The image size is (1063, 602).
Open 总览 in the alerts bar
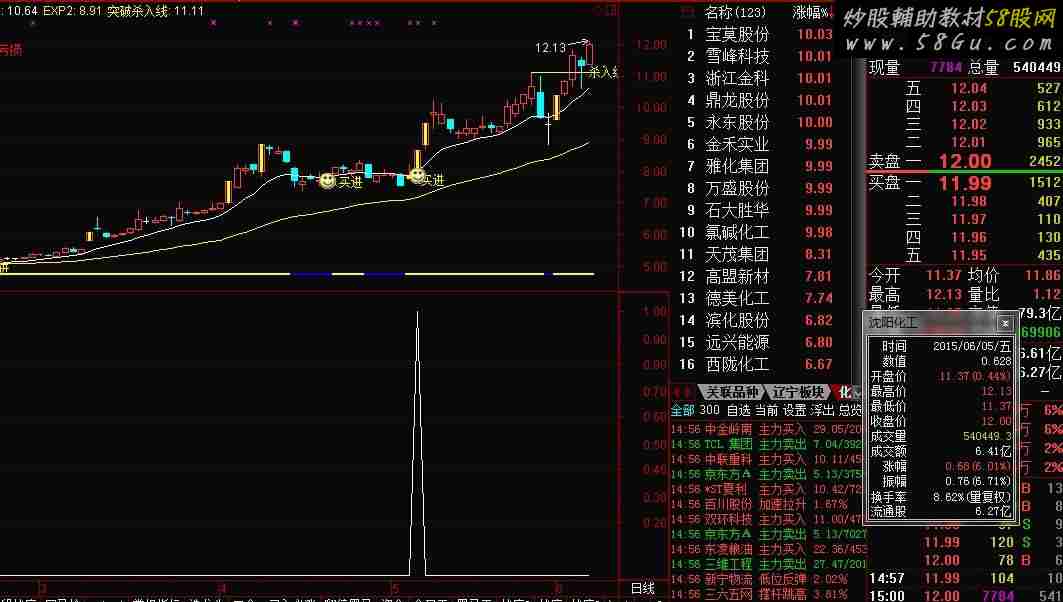coord(849,410)
